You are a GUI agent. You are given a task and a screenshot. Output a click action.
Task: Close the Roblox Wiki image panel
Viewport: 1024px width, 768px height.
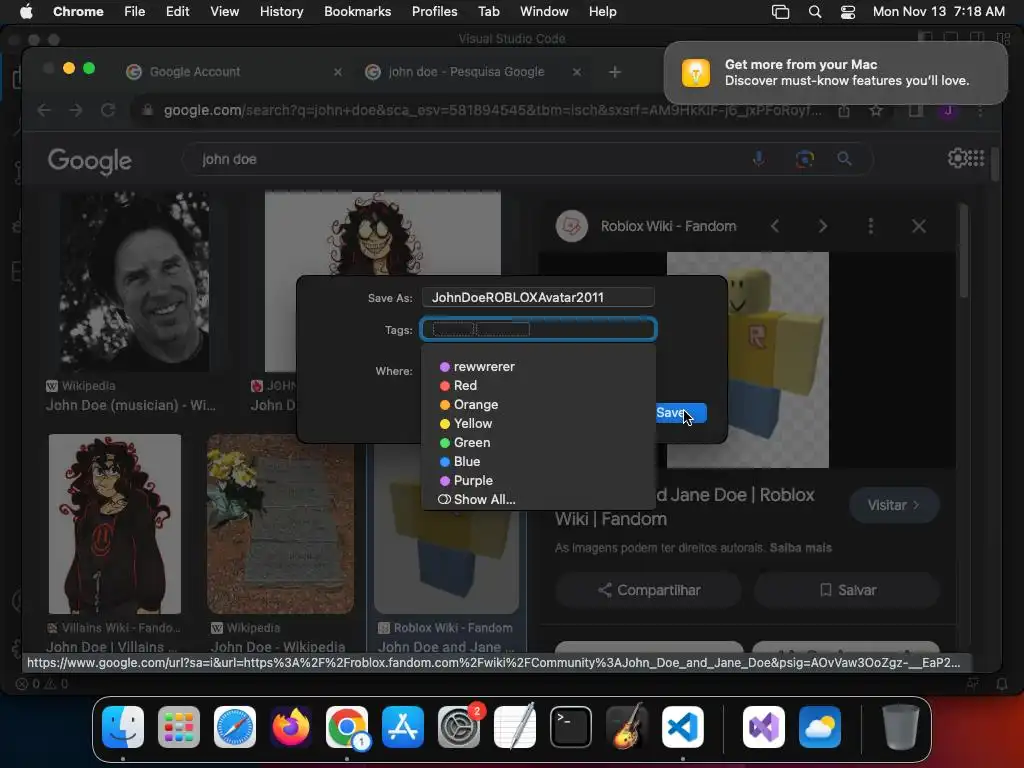pos(919,226)
